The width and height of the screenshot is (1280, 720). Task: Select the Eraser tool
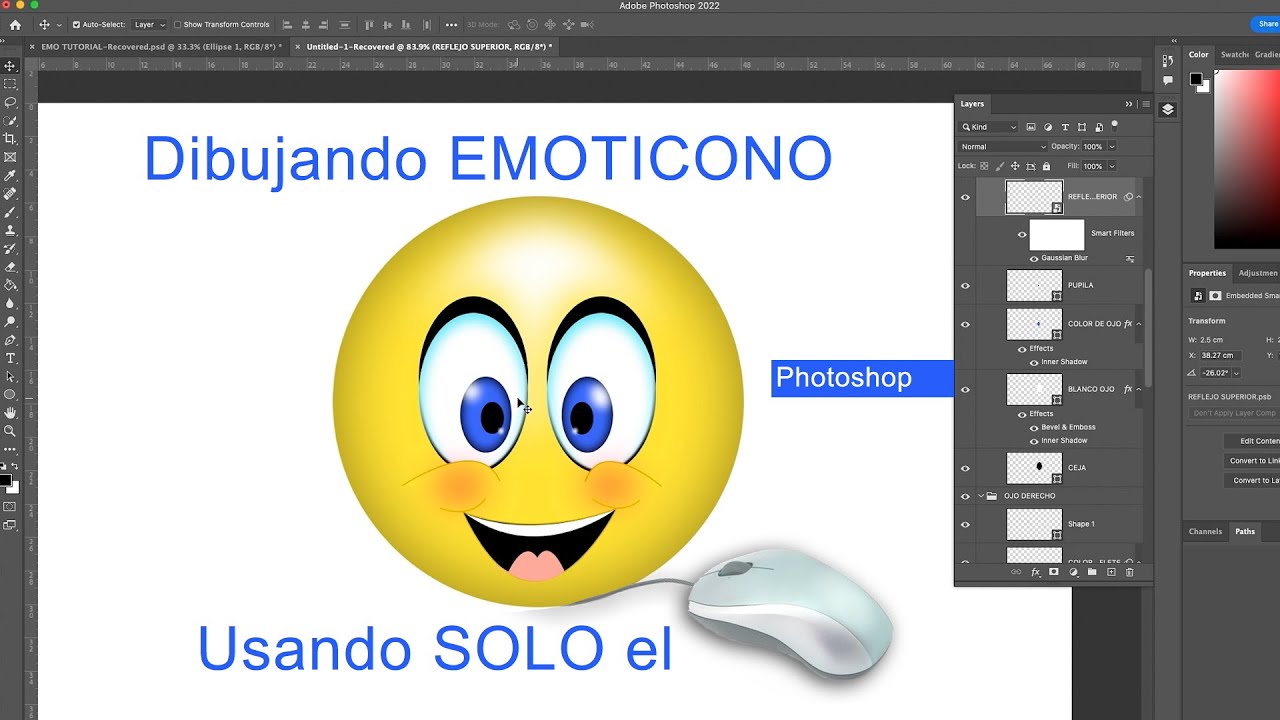tap(10, 267)
